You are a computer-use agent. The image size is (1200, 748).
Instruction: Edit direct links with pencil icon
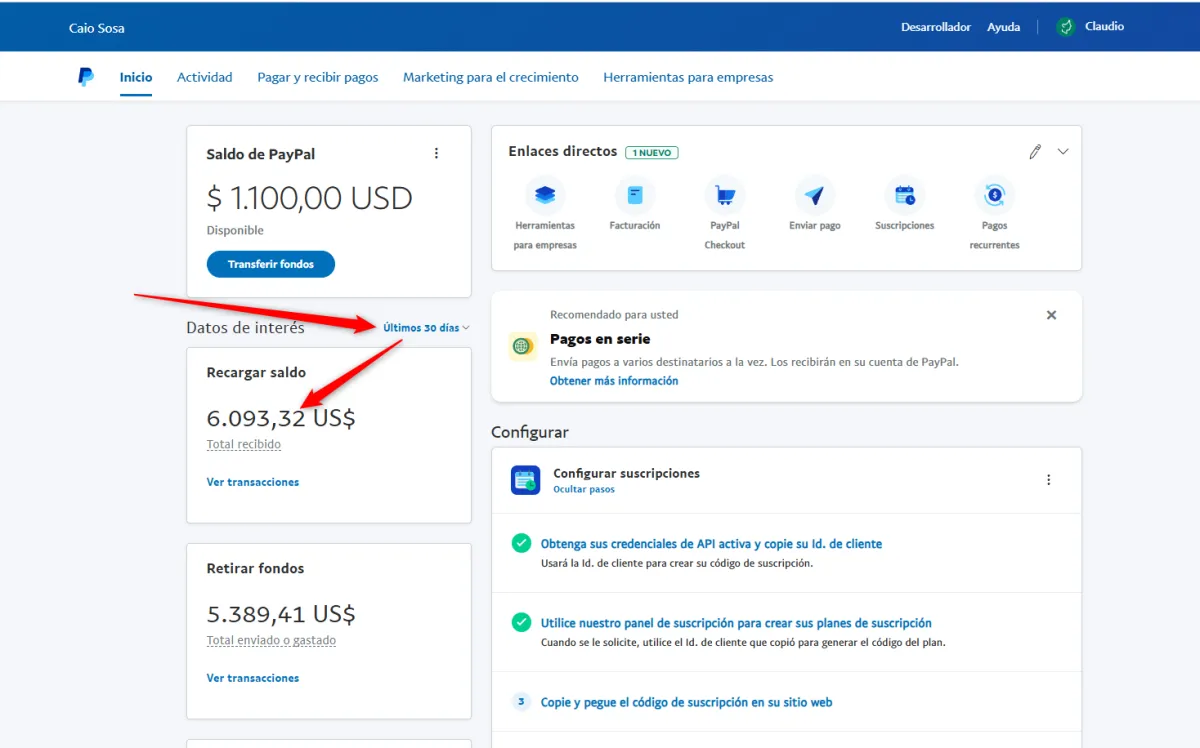click(1035, 152)
